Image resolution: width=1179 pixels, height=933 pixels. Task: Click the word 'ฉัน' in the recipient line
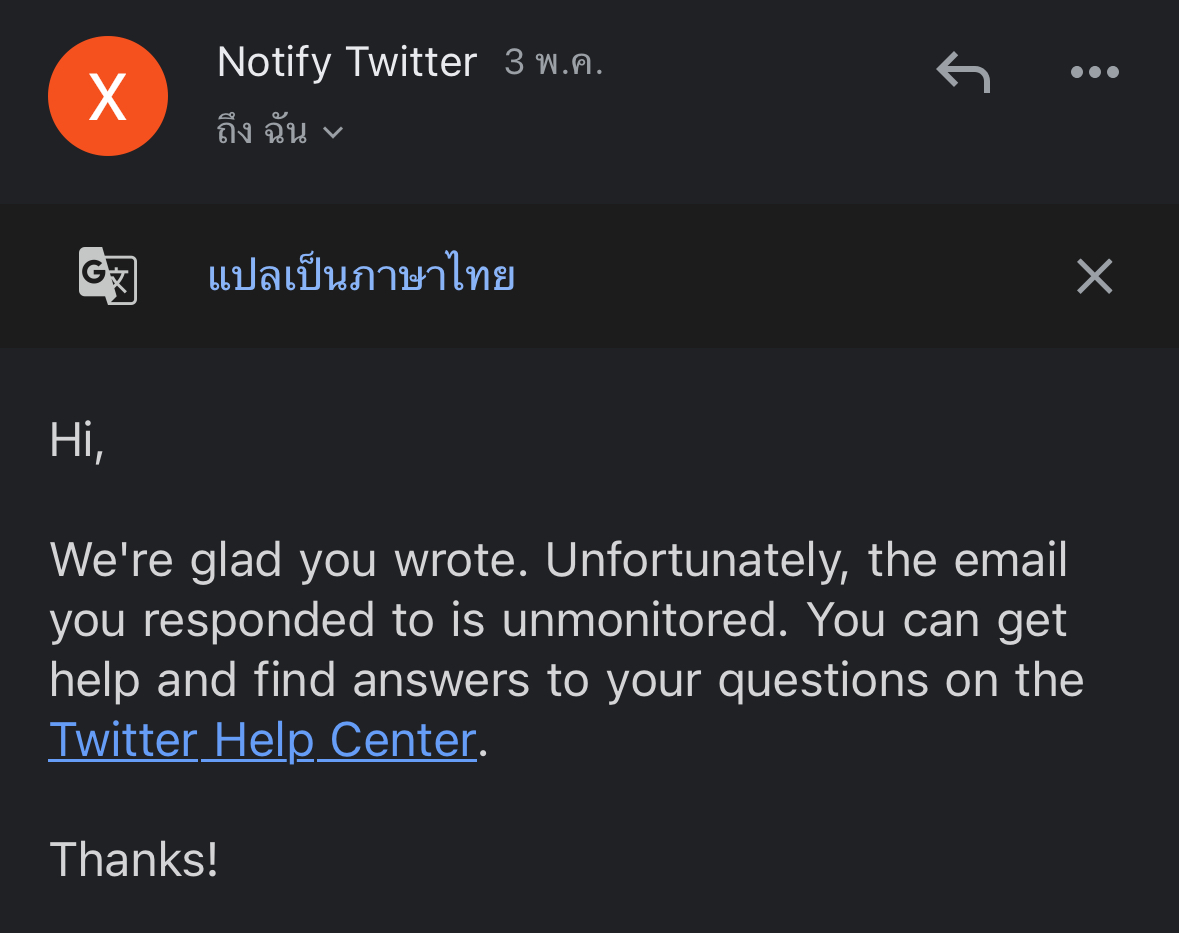(285, 129)
